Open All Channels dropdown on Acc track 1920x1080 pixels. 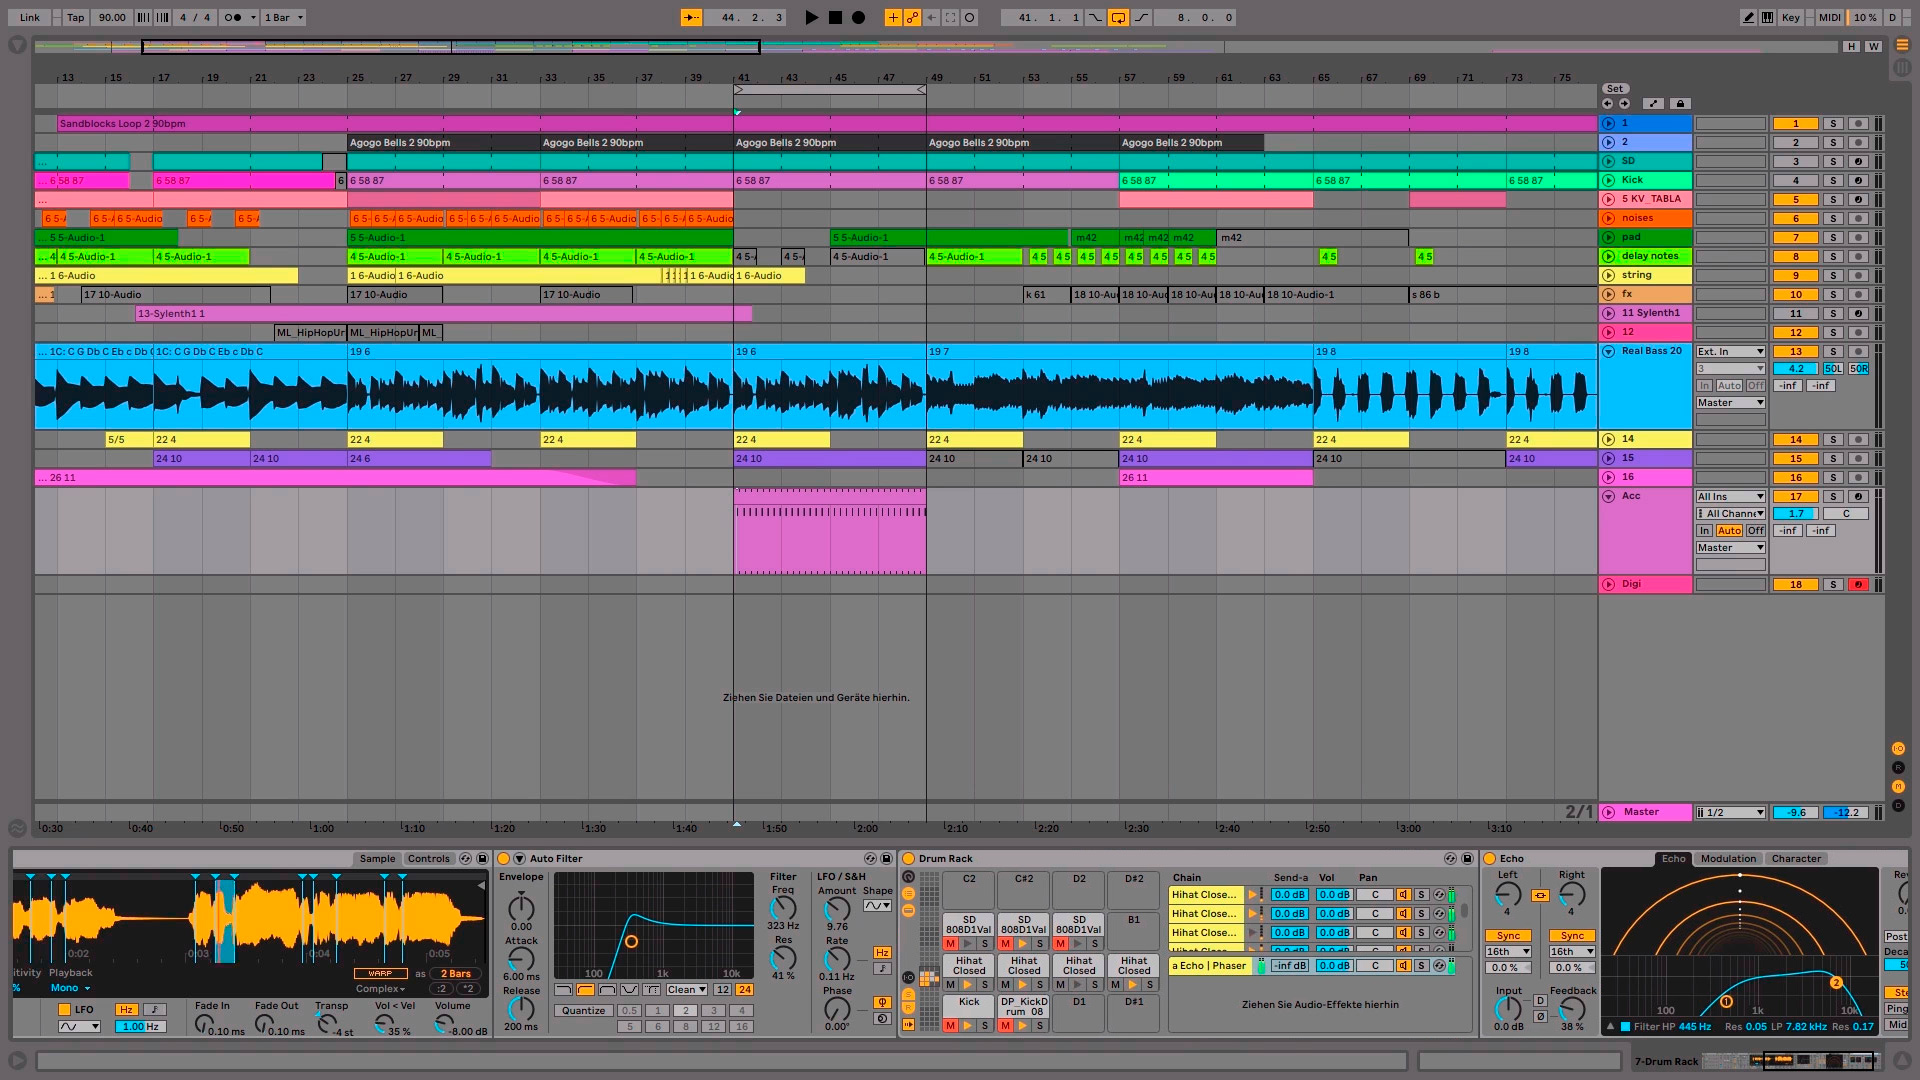click(x=1730, y=513)
